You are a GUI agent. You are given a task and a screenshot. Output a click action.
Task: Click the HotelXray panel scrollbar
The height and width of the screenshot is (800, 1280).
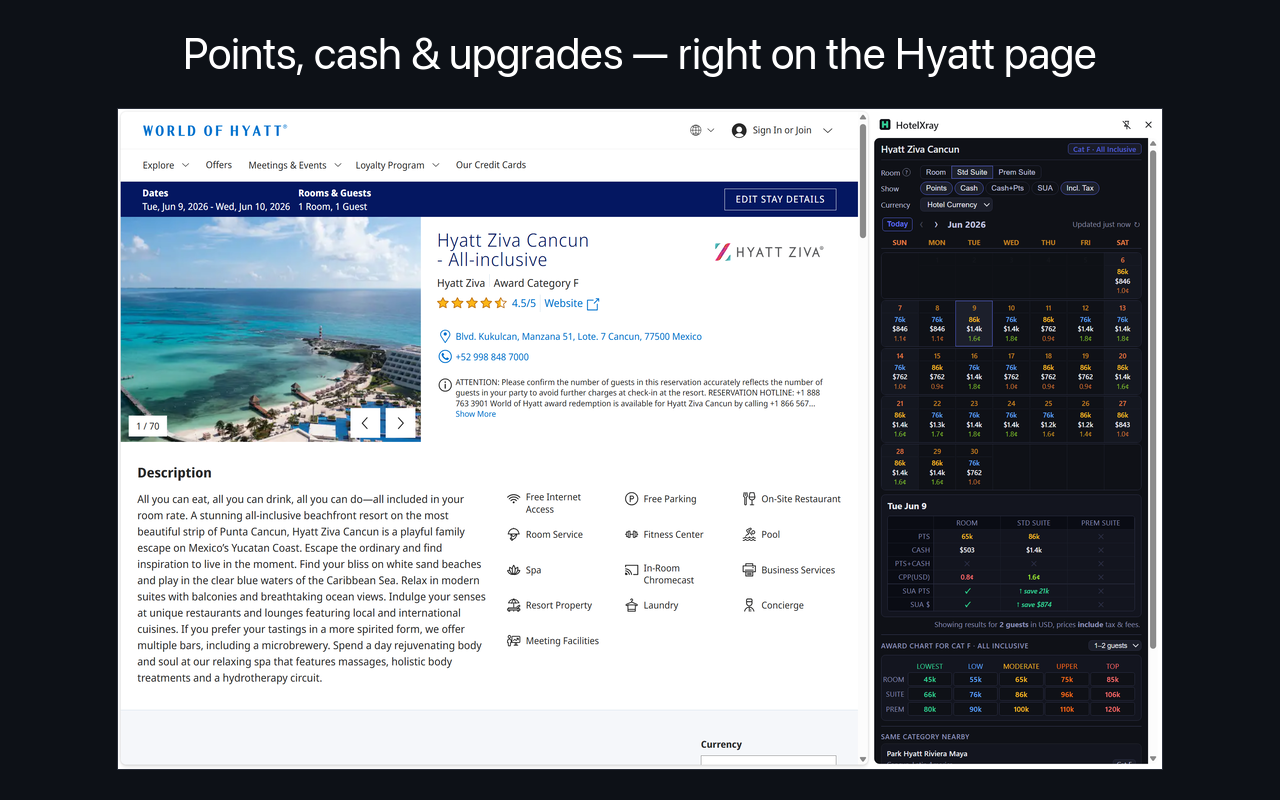[x=1152, y=400]
